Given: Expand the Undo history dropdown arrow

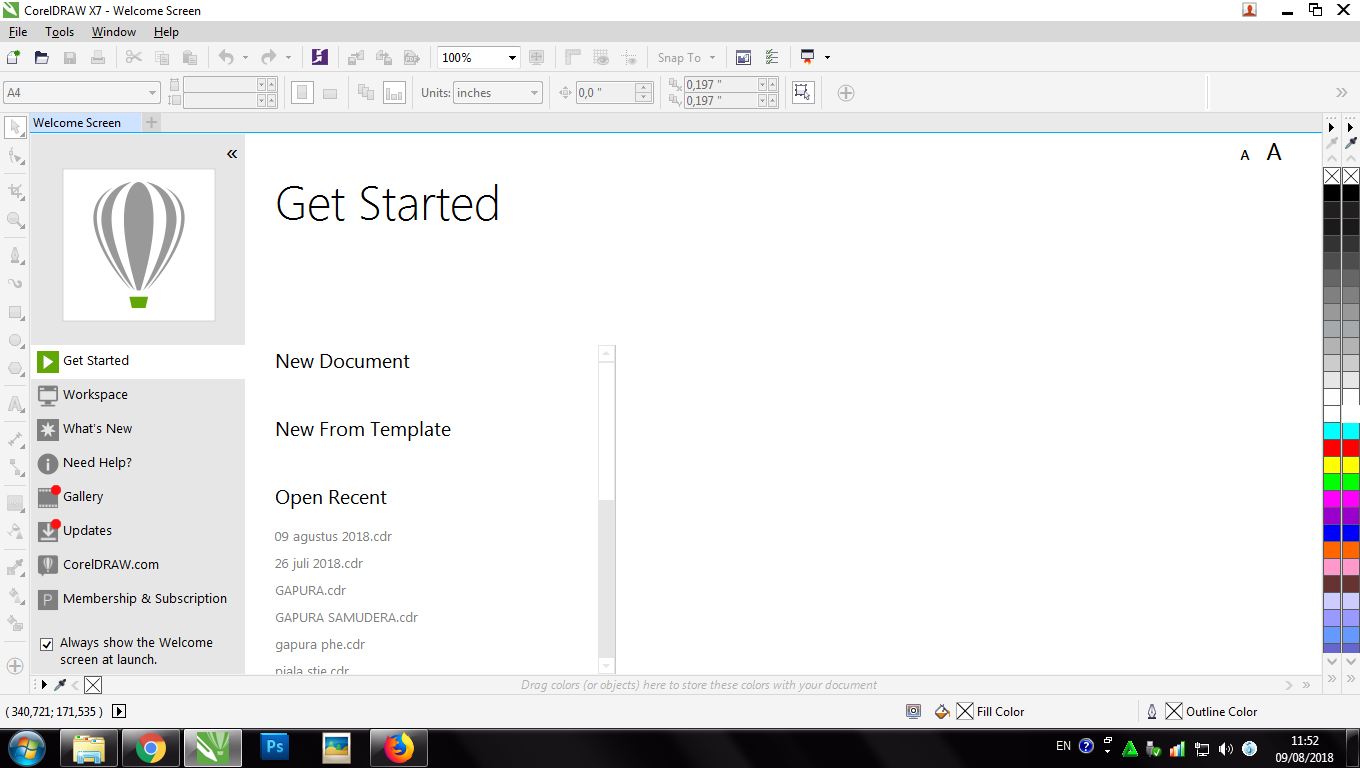Looking at the screenshot, I should (x=246, y=57).
